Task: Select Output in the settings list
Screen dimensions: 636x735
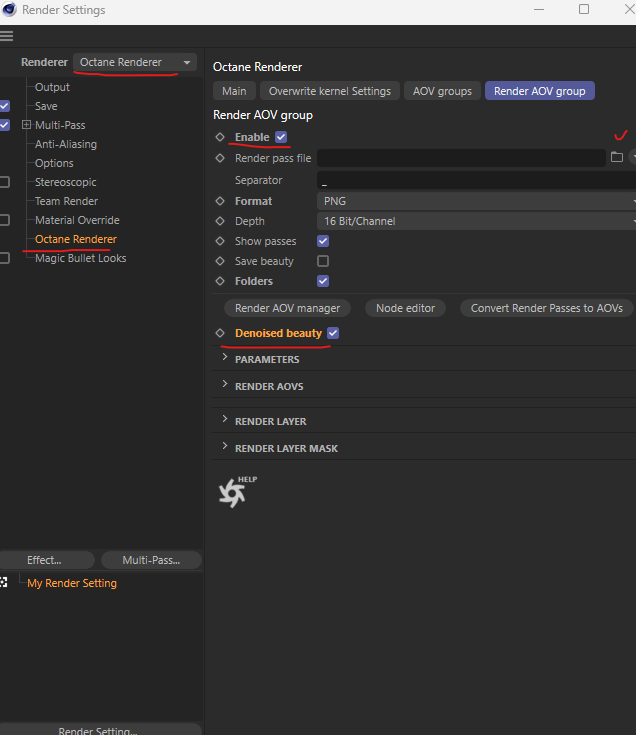Action: point(52,87)
